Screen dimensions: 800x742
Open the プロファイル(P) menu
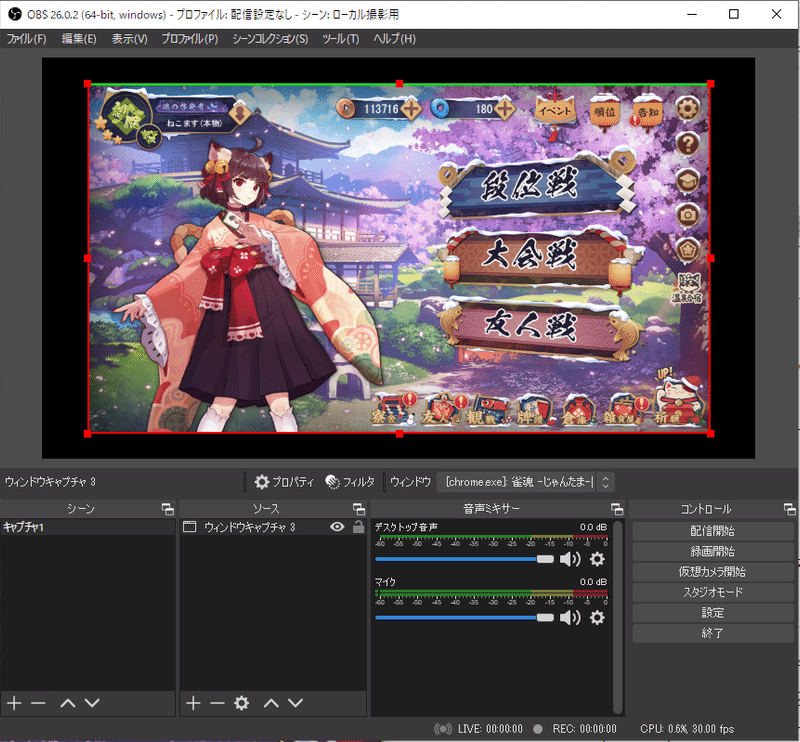coord(190,39)
